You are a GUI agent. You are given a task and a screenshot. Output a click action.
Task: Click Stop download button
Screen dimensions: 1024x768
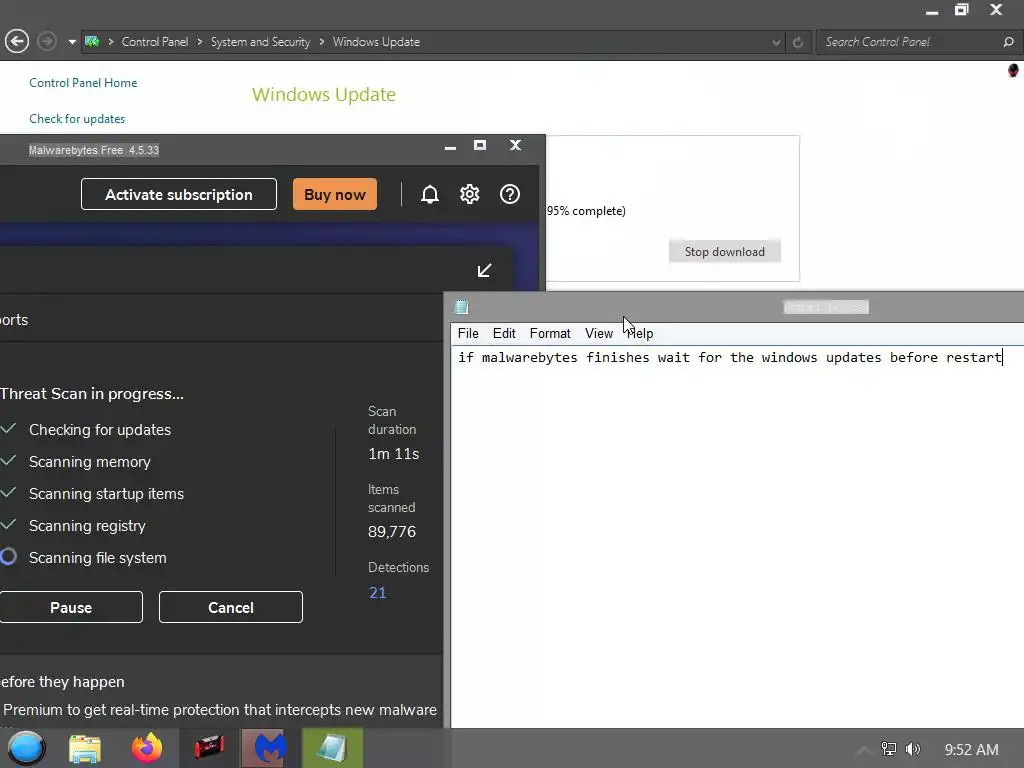(x=724, y=251)
